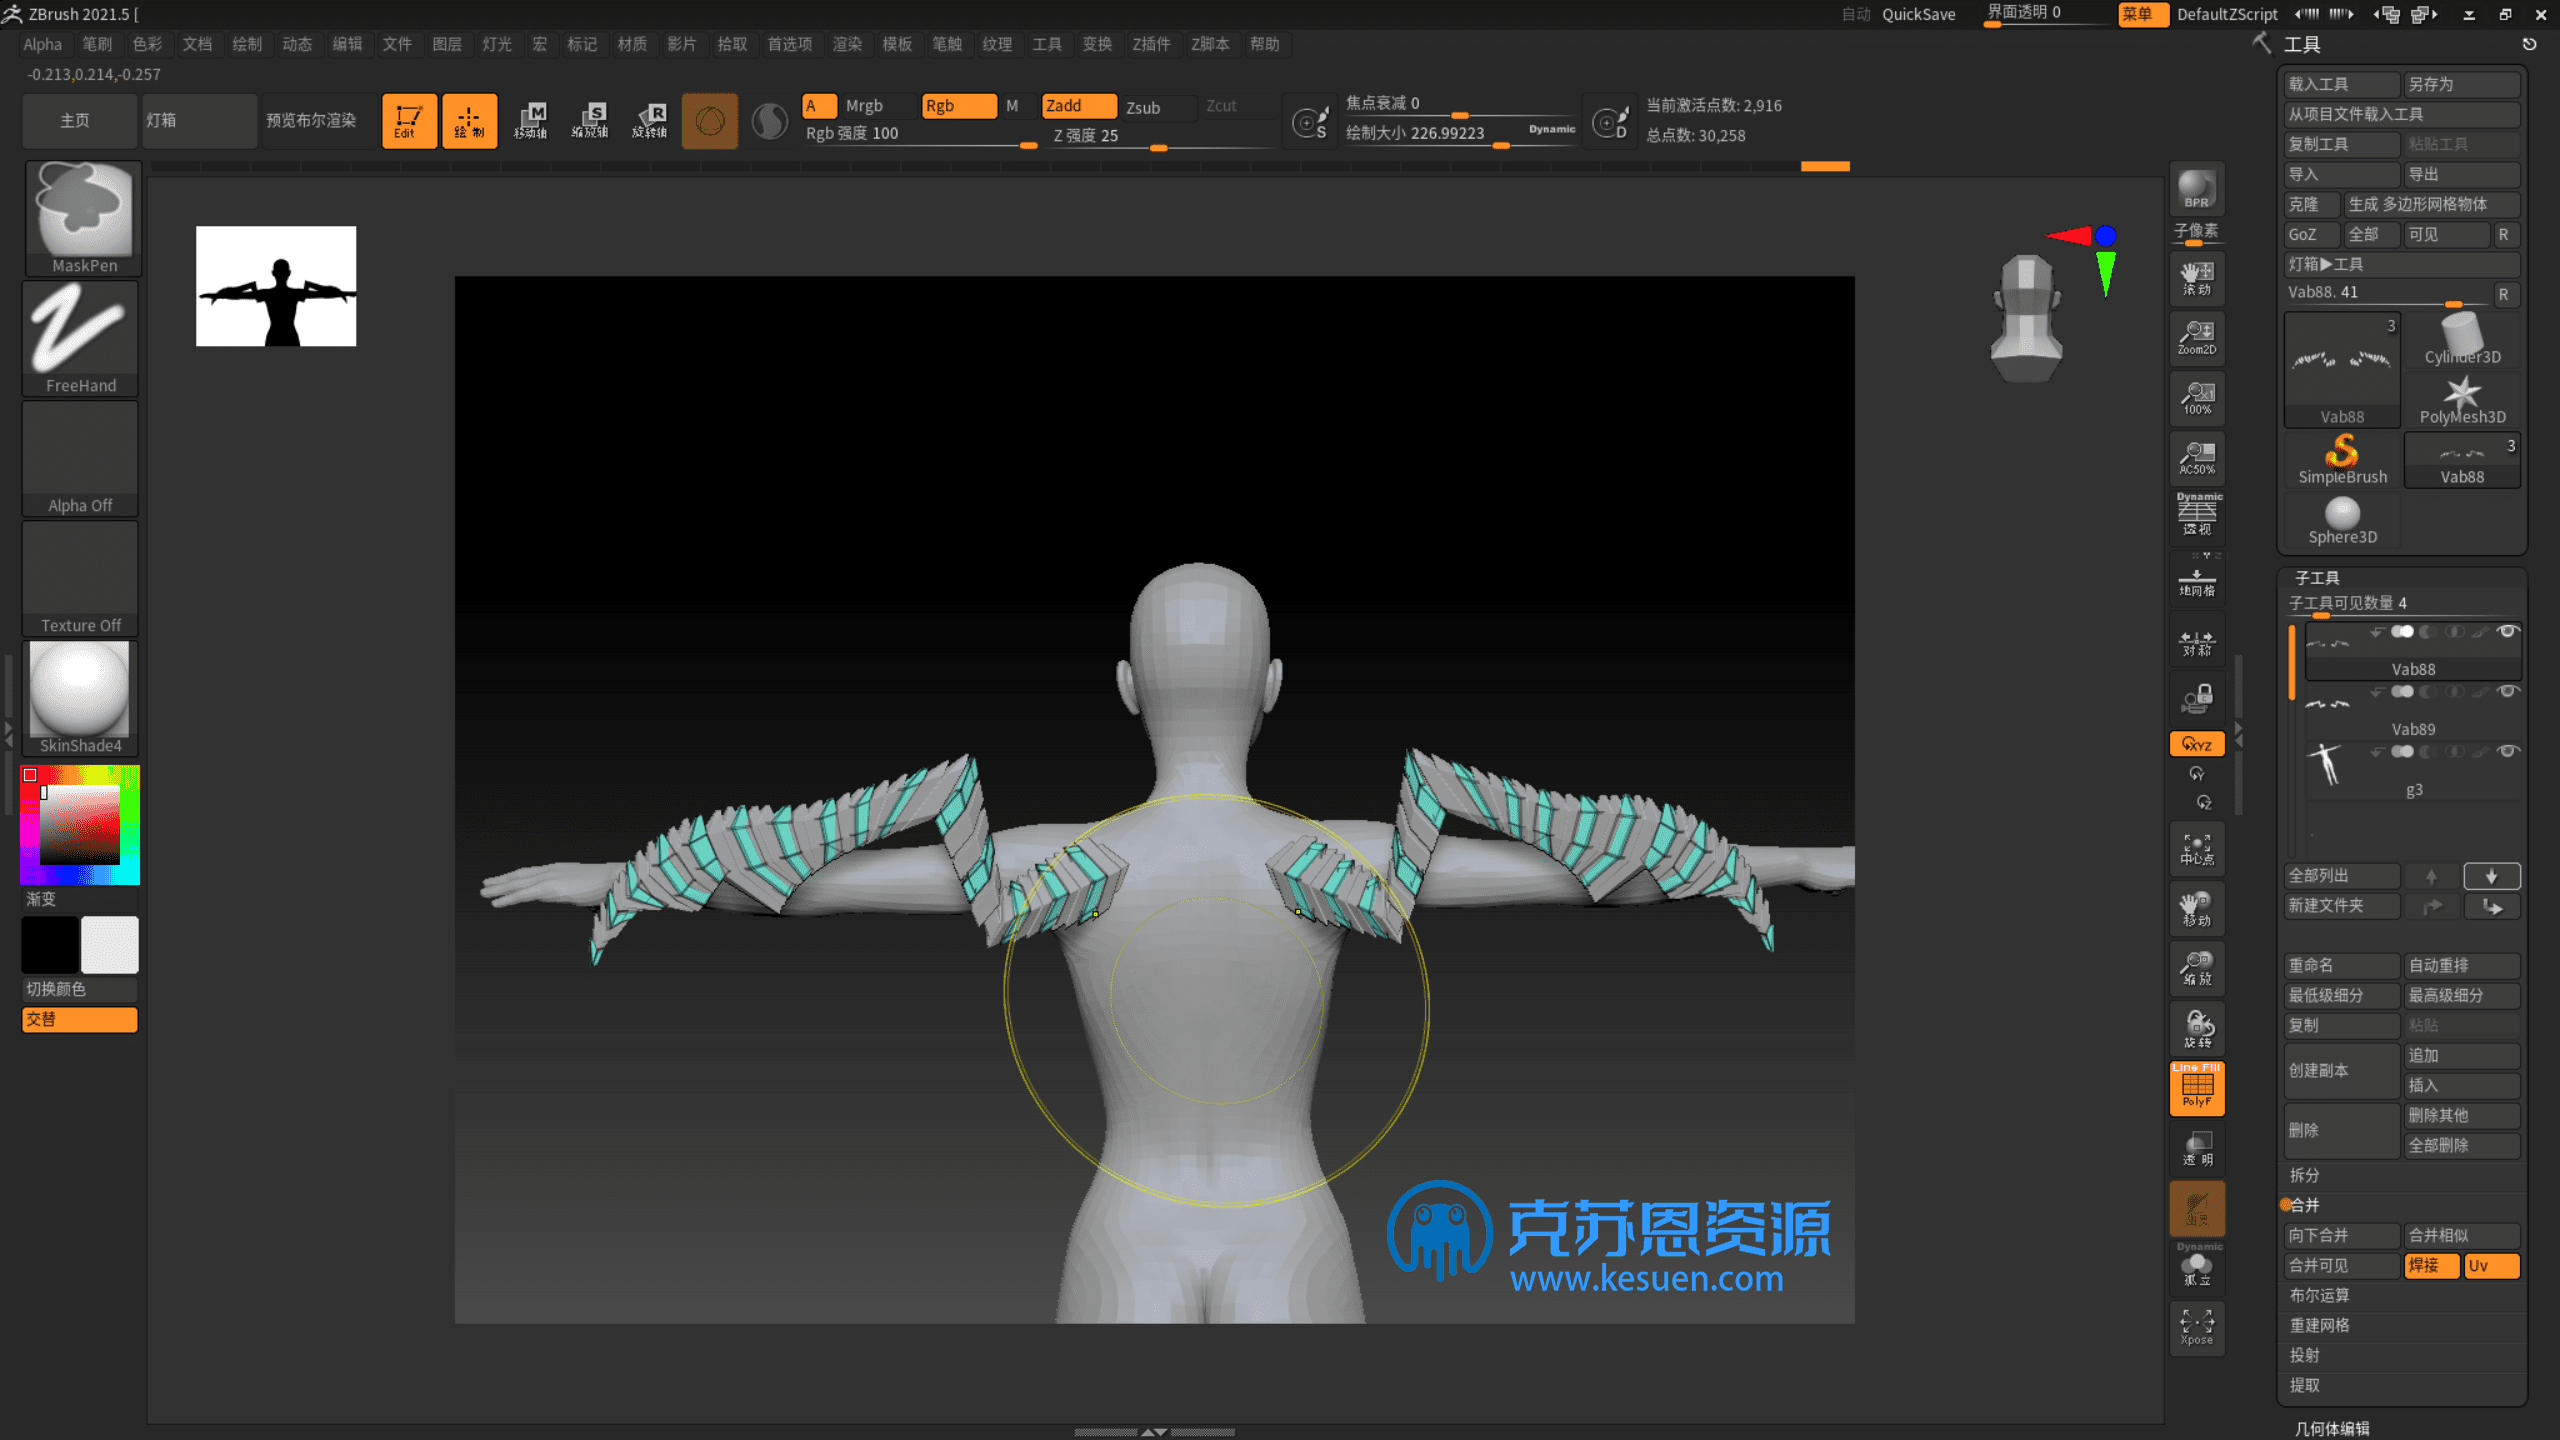
Task: Open the 灯光 lighting menu
Action: click(x=496, y=44)
